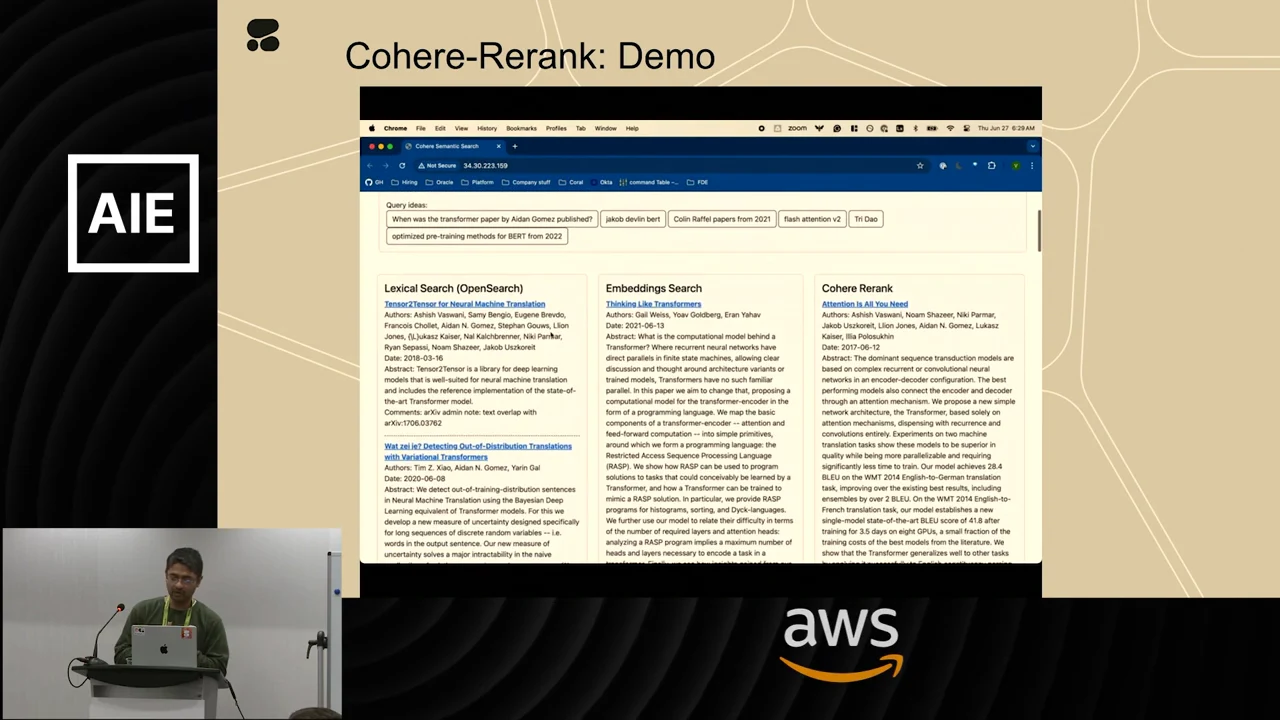The height and width of the screenshot is (720, 1280).
Task: Click the 'Date: 2018-03-16' text
Action: (414, 358)
